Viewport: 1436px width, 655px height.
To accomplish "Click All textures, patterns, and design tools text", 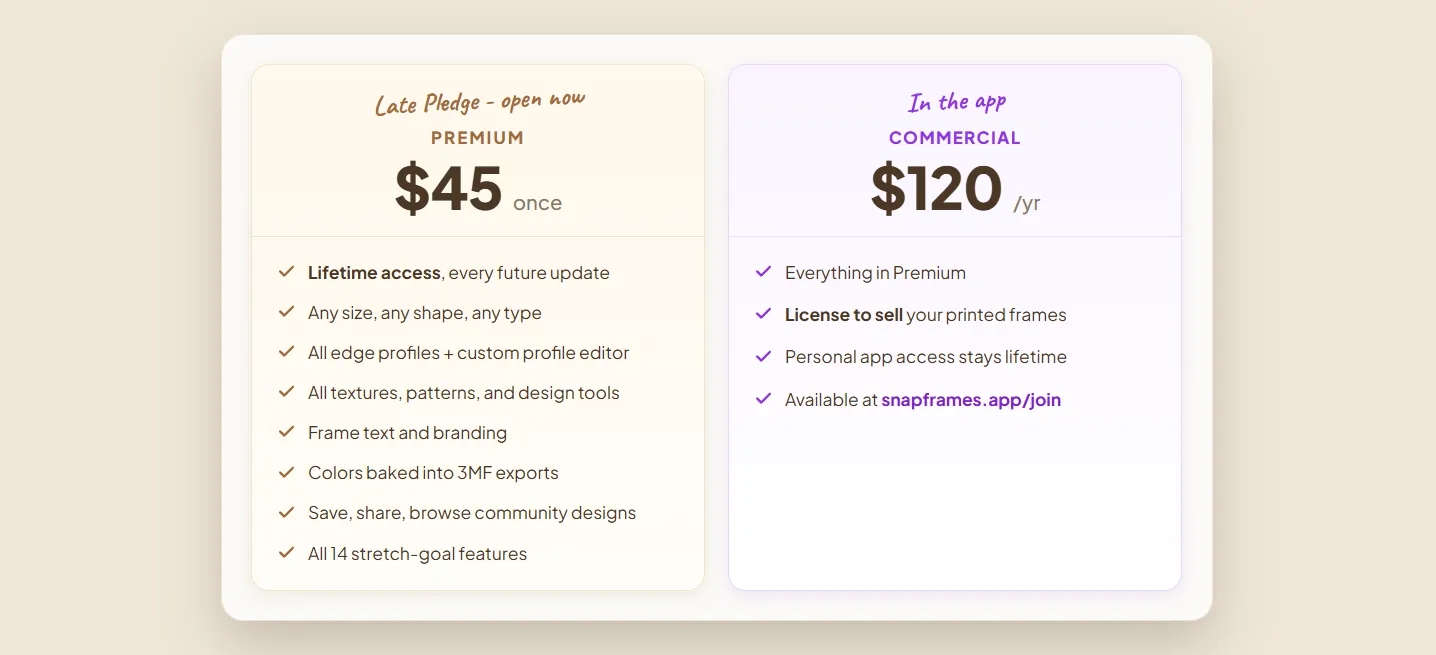I will (464, 393).
